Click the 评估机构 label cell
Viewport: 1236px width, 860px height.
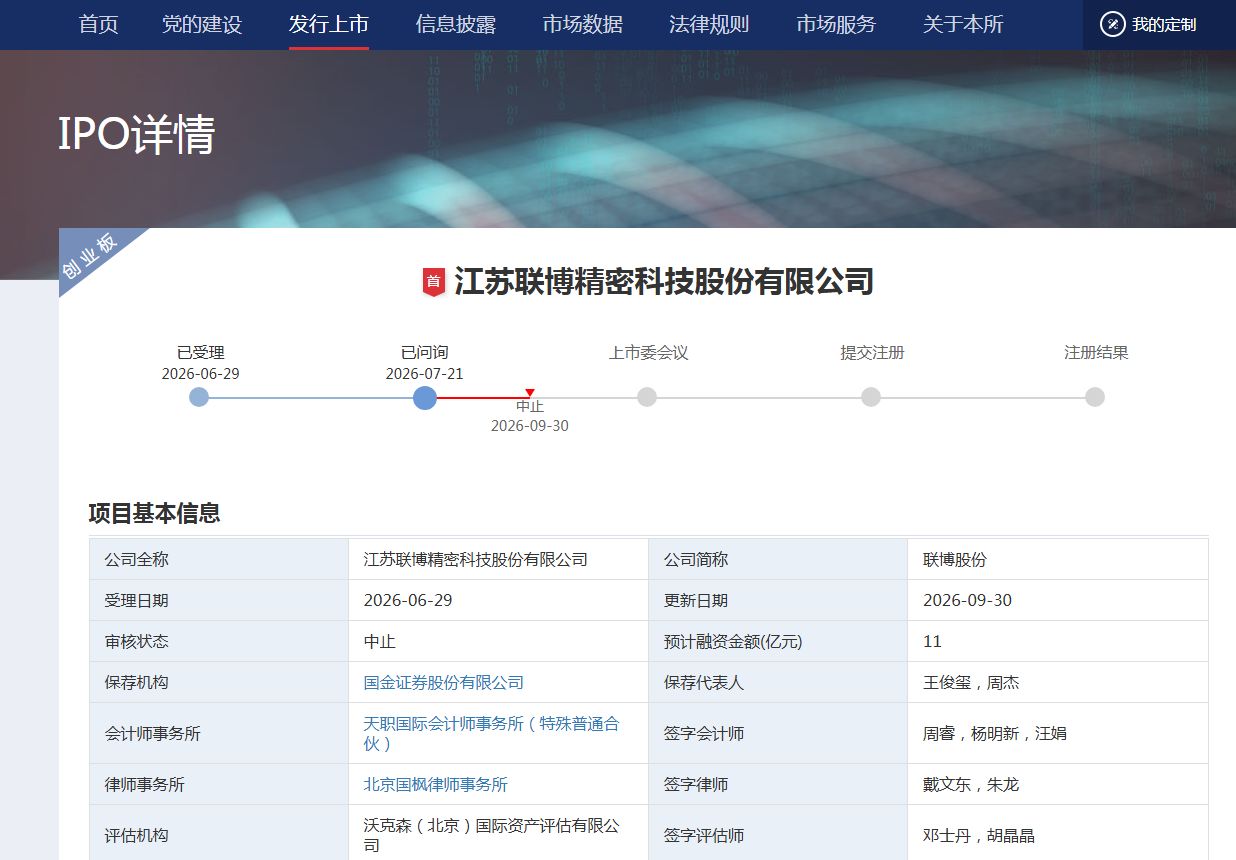tap(219, 835)
